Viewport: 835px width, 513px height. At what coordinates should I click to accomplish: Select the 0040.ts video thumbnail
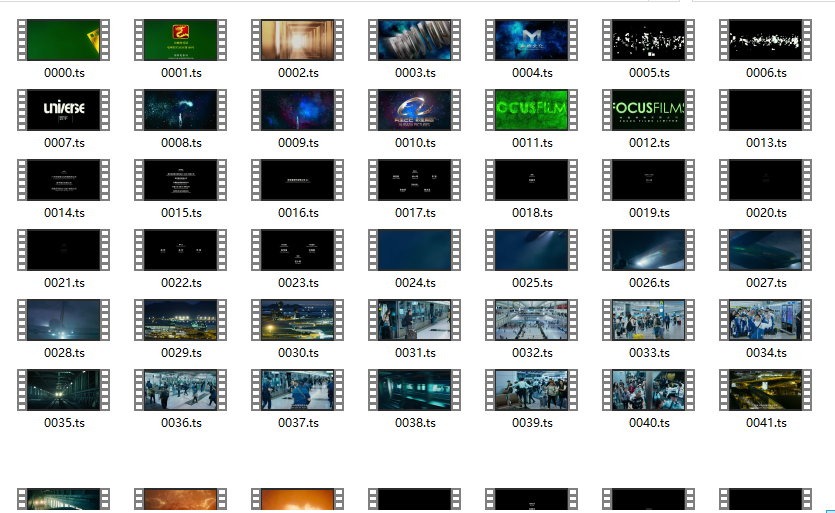(649, 390)
